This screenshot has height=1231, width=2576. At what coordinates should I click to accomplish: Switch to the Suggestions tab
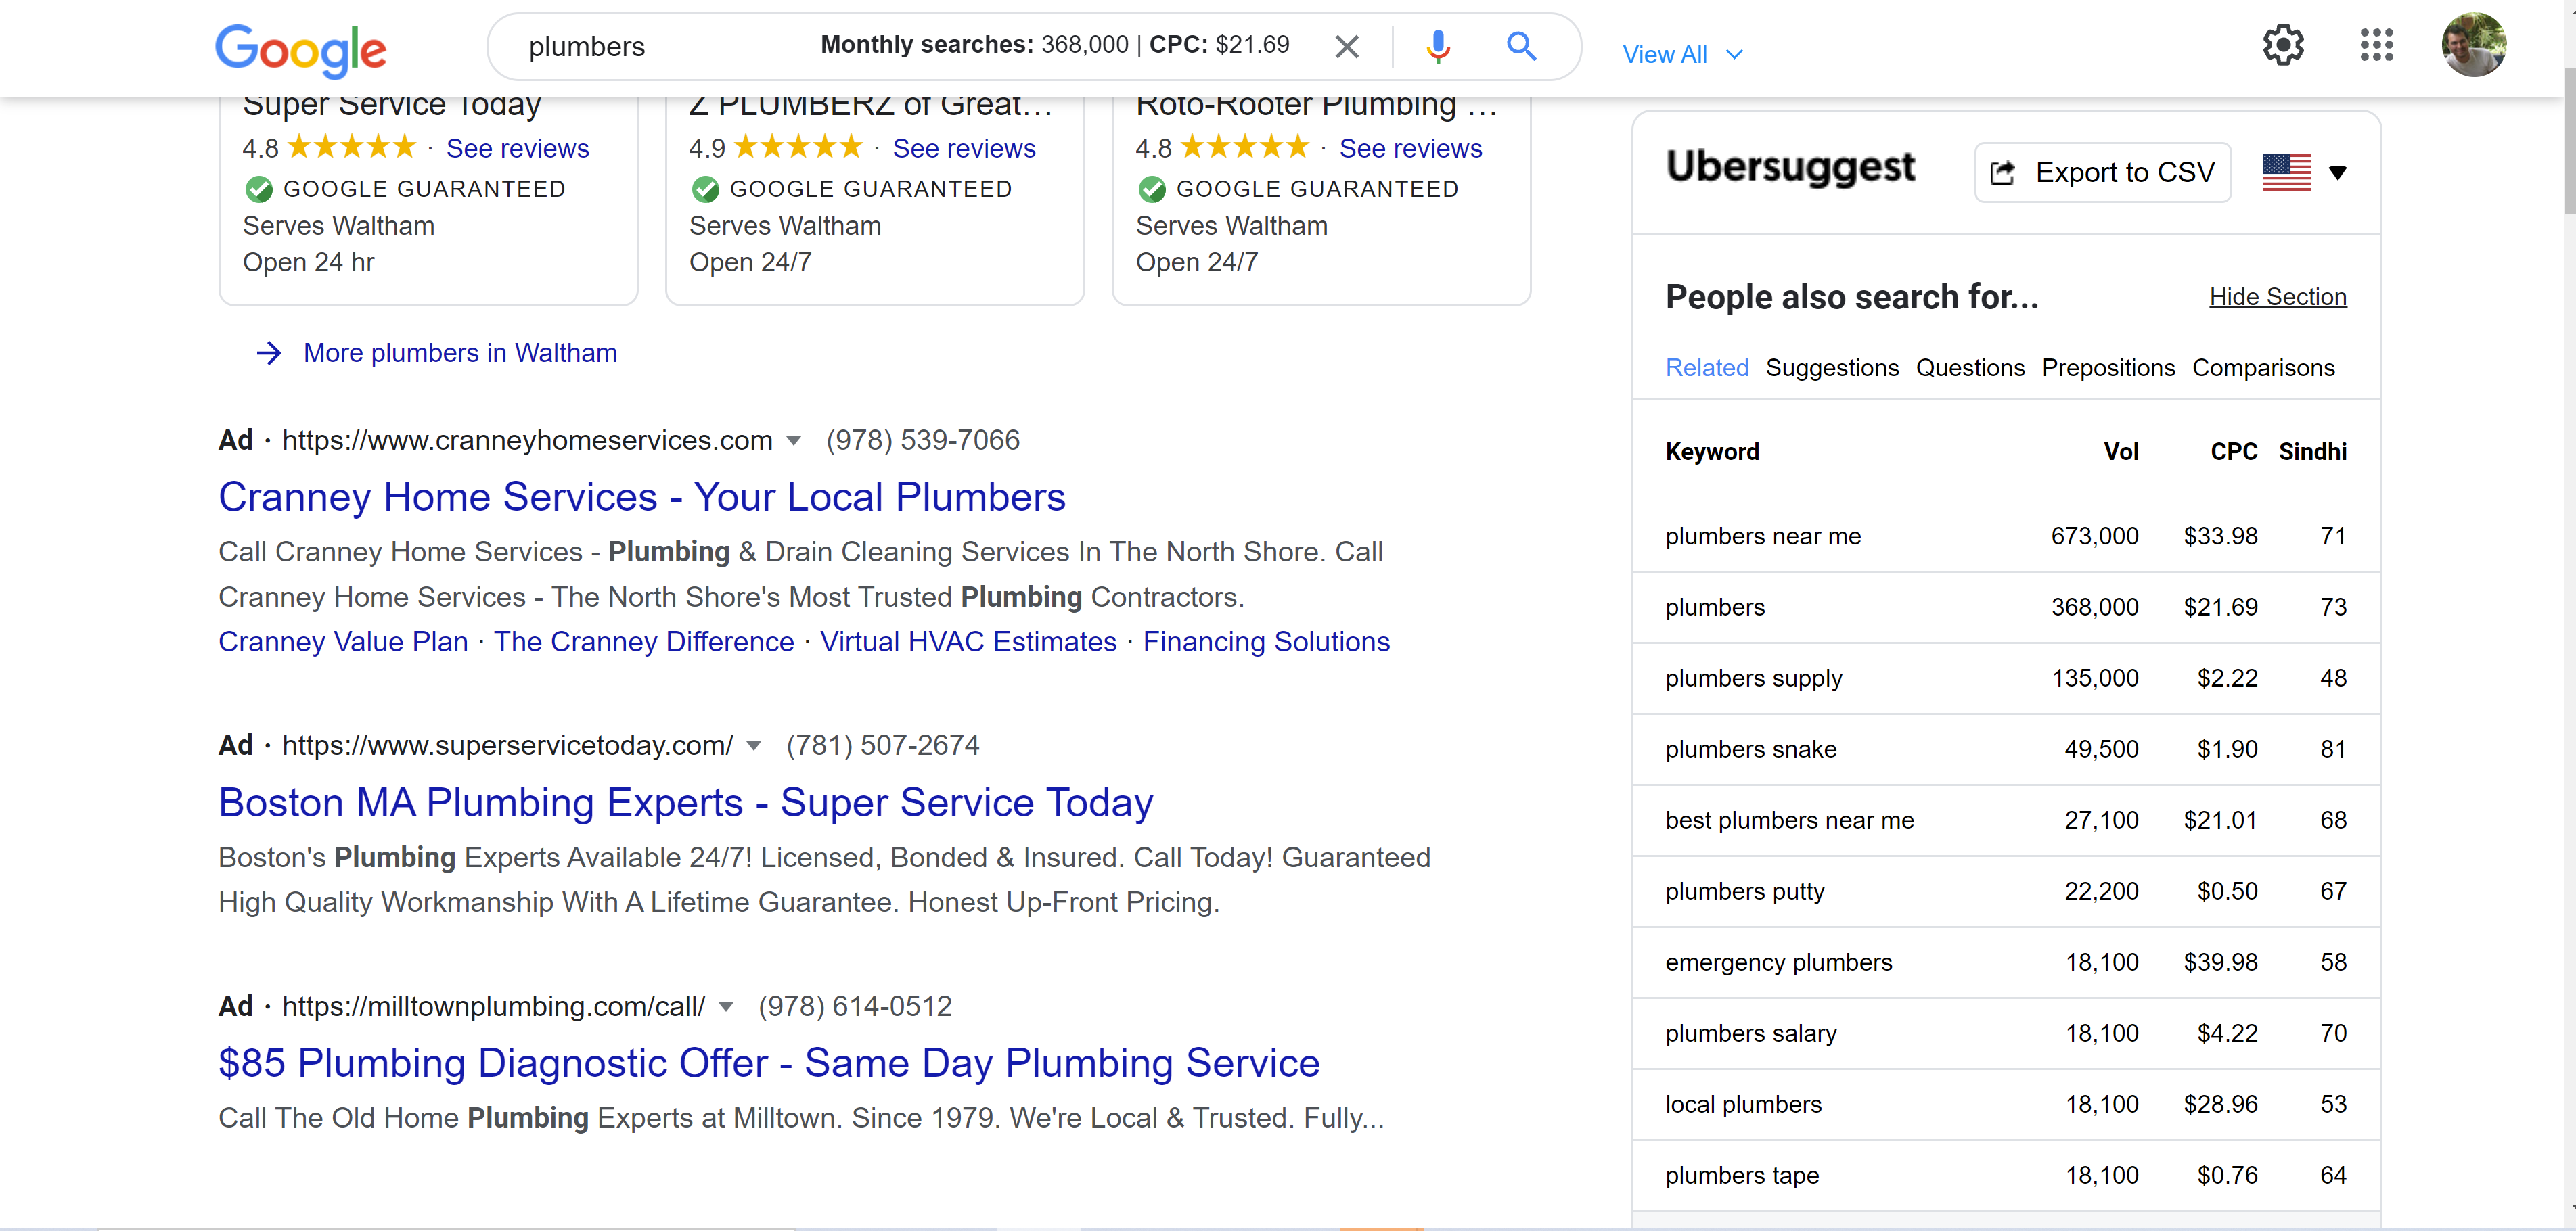(1831, 368)
